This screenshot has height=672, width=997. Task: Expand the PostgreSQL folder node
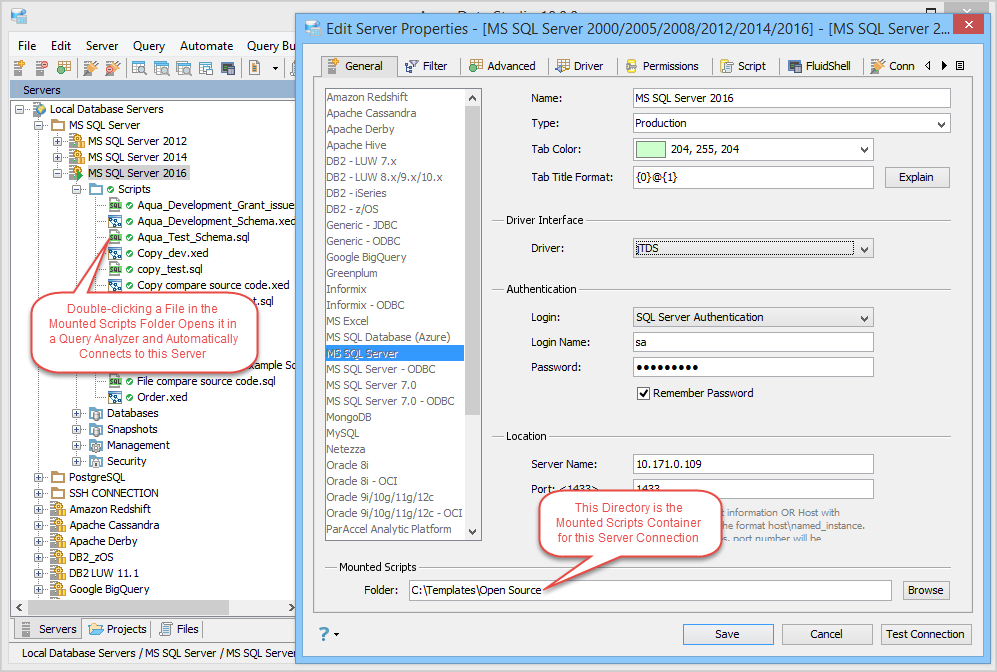pos(38,477)
